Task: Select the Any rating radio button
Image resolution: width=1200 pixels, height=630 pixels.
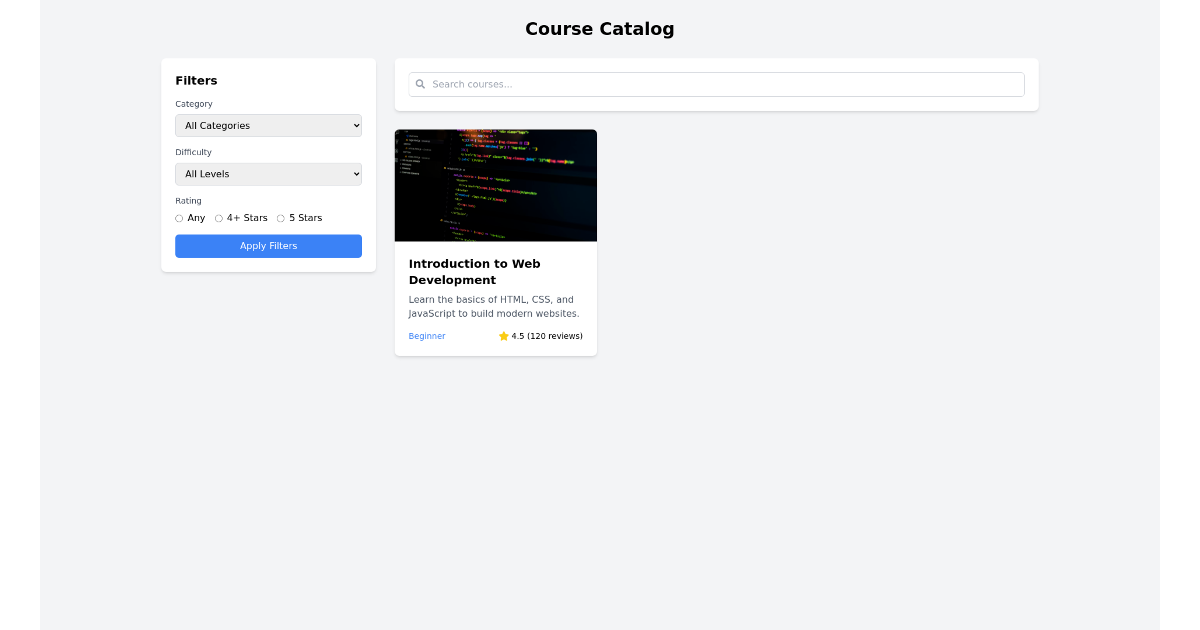Action: point(179,217)
